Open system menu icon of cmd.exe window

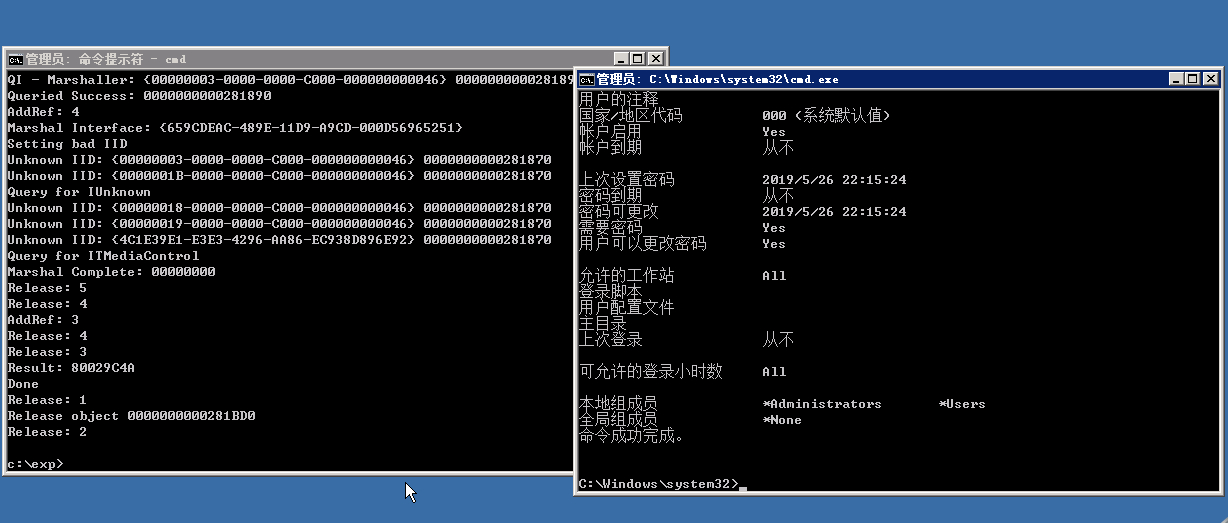tap(587, 79)
